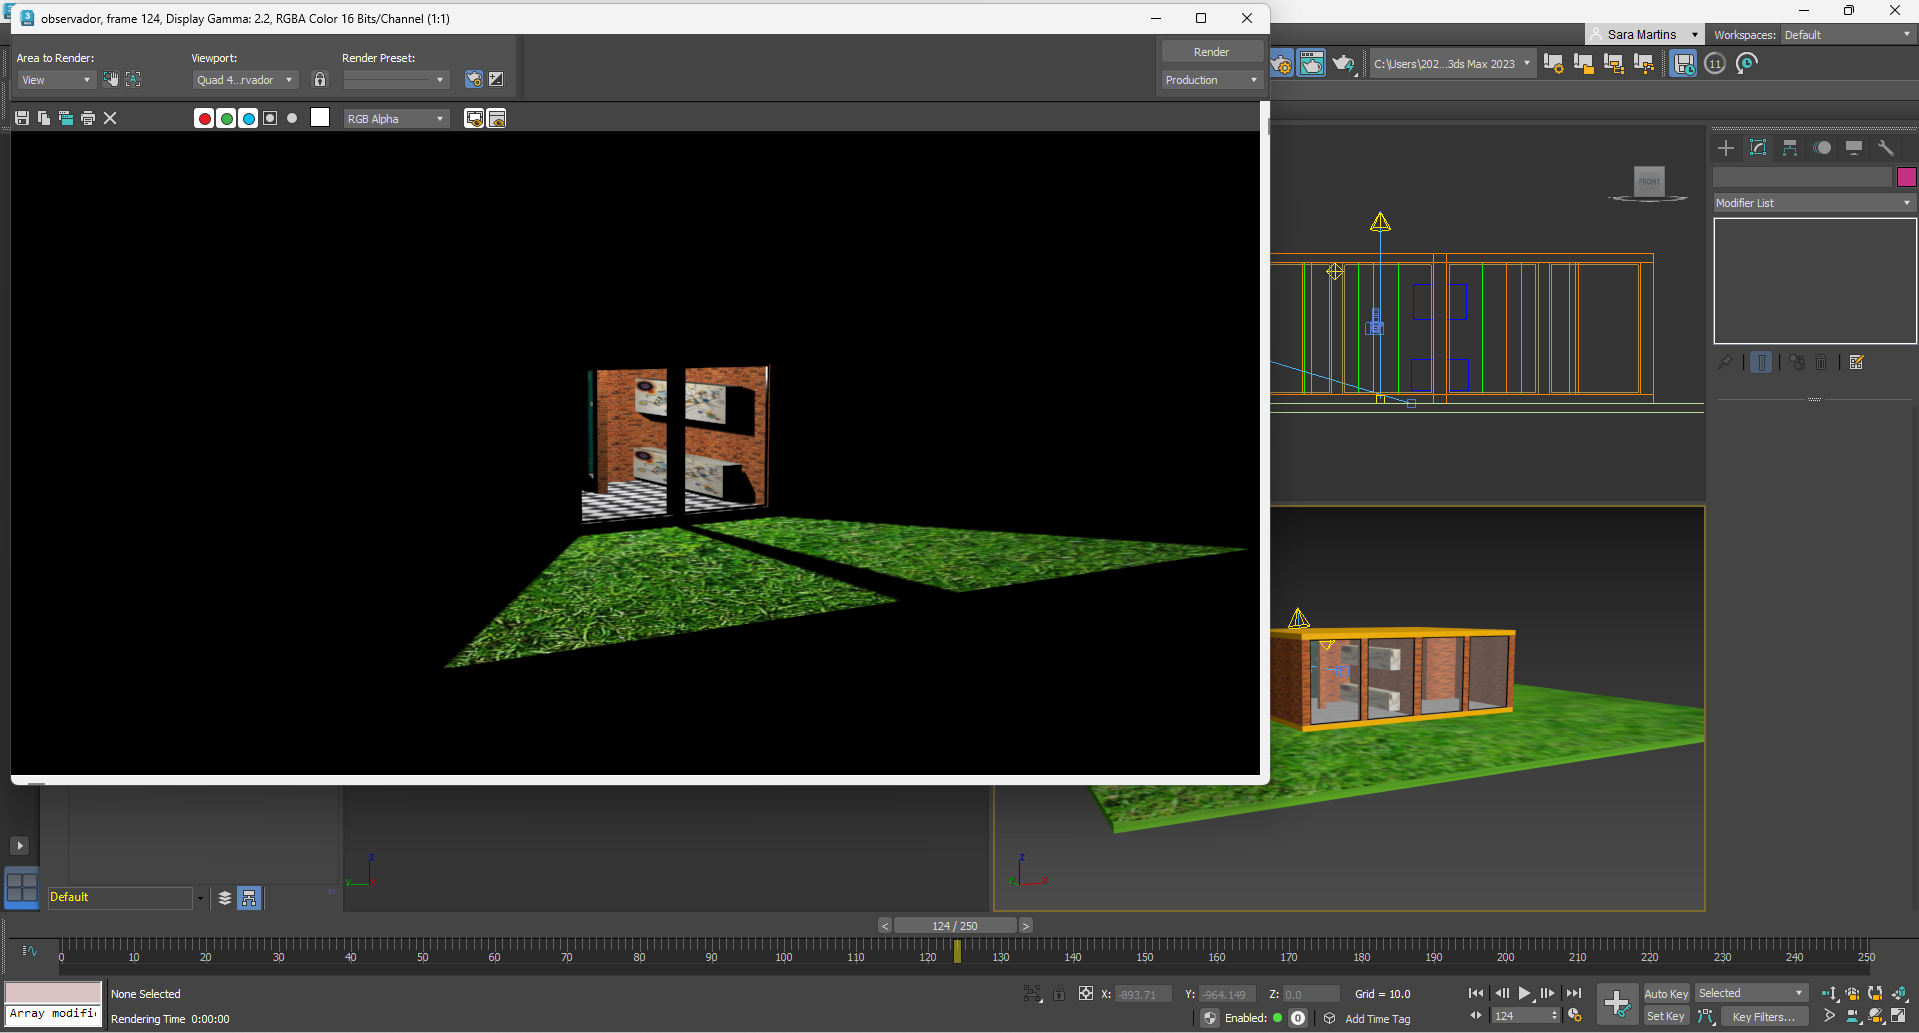The height and width of the screenshot is (1033, 1919).
Task: Toggle the viewport lock to render
Action: pos(320,80)
